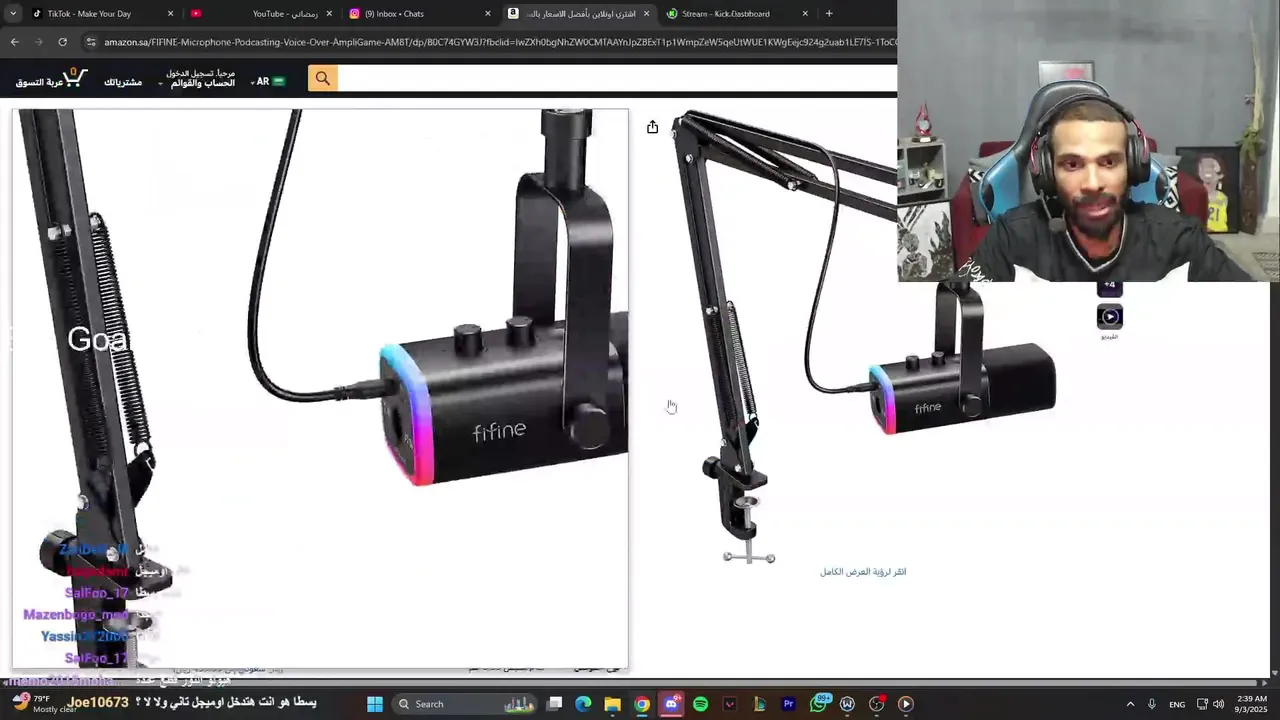Select the active Amazon product tab

(578, 14)
